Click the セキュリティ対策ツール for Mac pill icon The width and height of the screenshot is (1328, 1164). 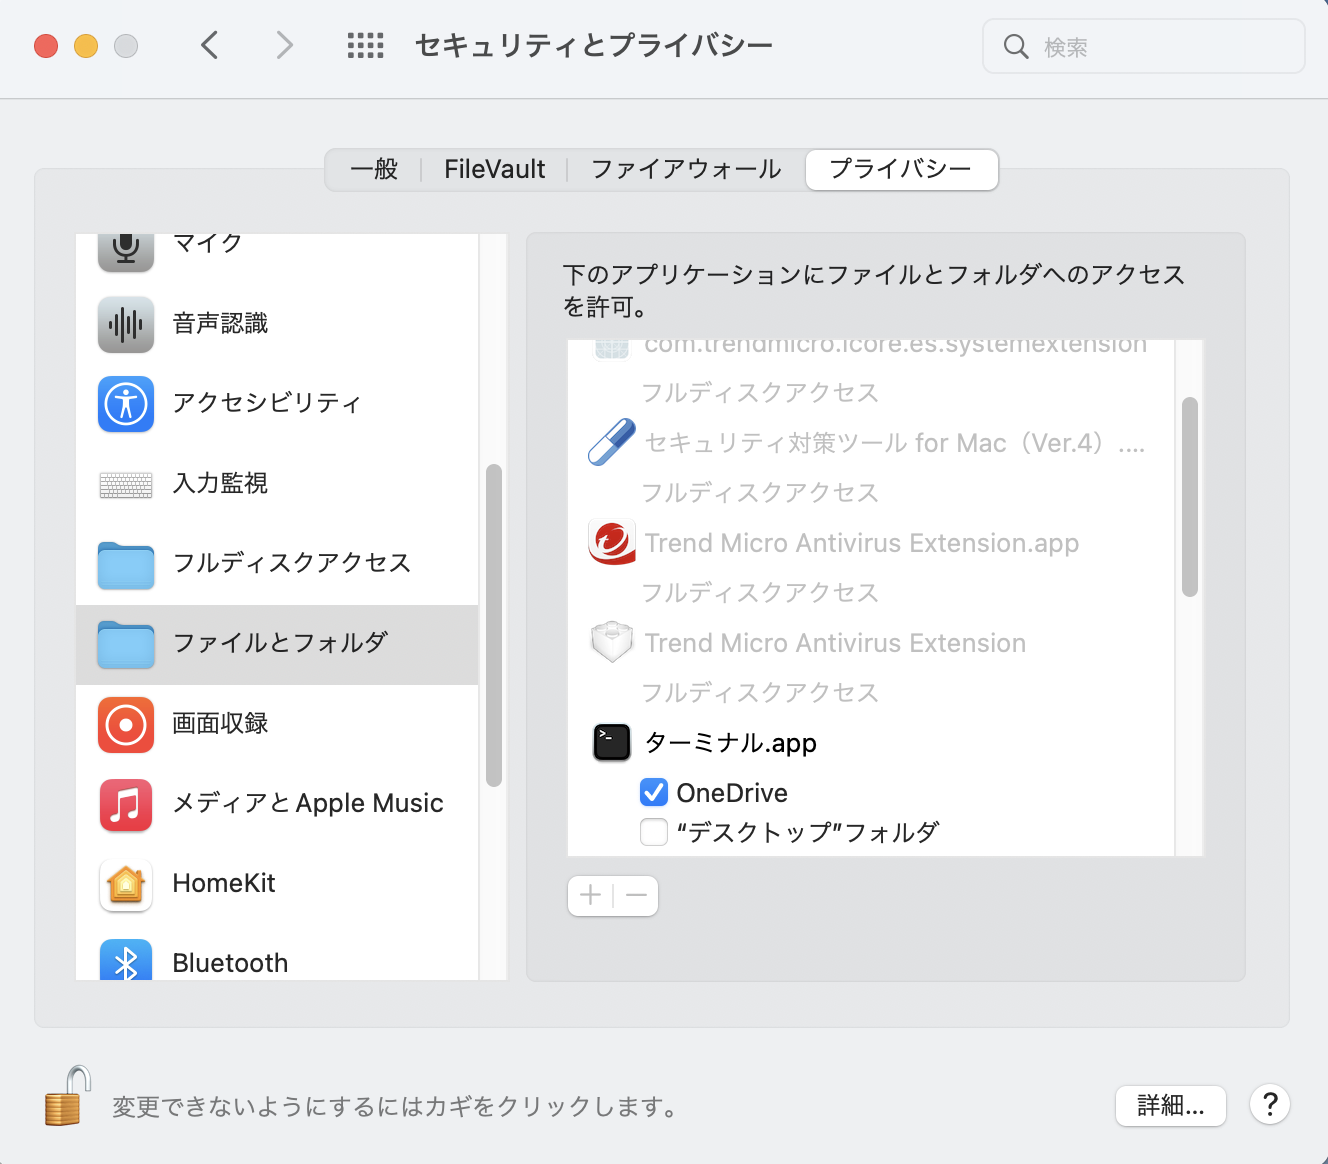pyautogui.click(x=612, y=442)
